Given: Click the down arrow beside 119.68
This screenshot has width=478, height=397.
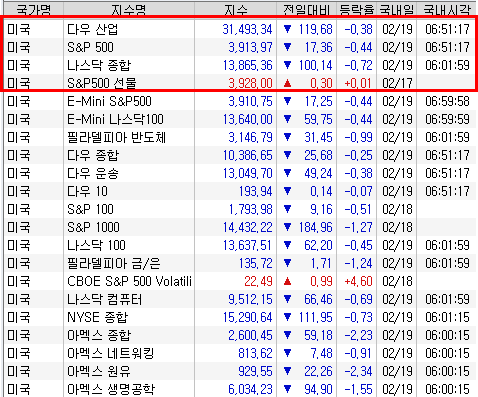Looking at the screenshot, I should pyautogui.click(x=287, y=29).
